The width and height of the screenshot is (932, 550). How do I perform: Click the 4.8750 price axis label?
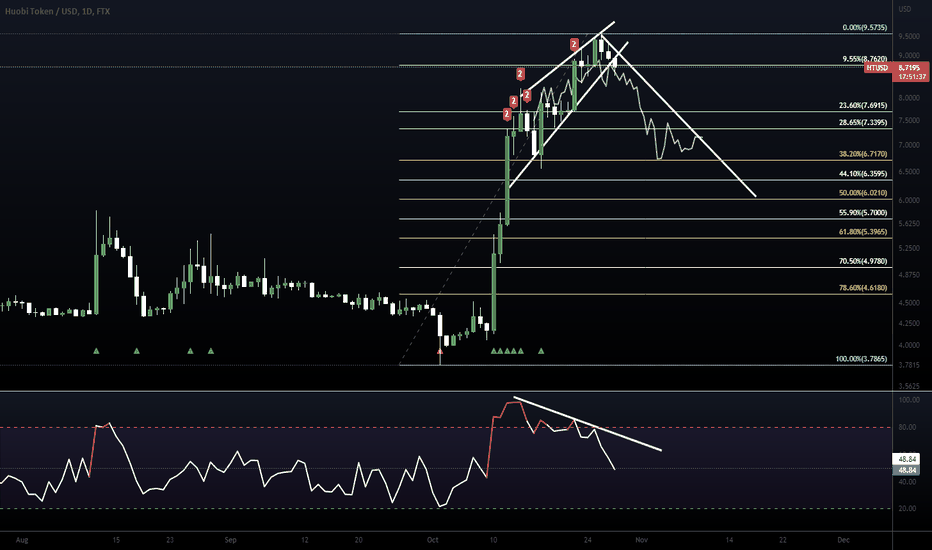tap(909, 275)
